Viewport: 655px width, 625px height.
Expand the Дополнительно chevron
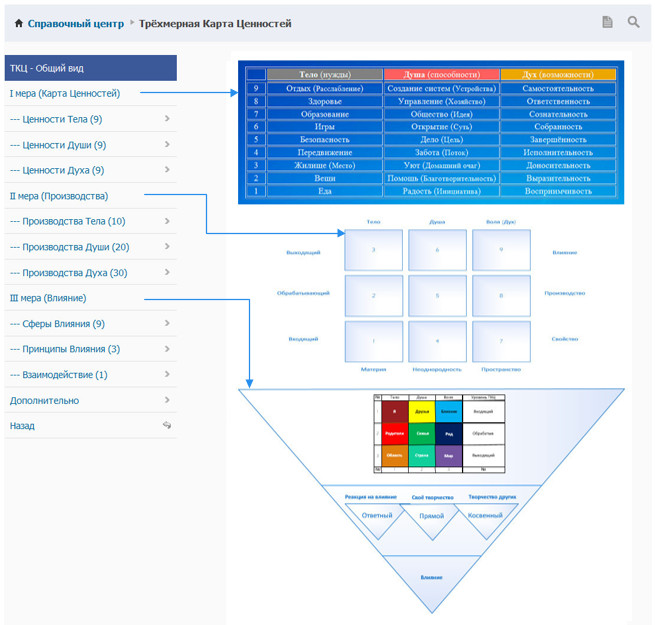(x=167, y=400)
